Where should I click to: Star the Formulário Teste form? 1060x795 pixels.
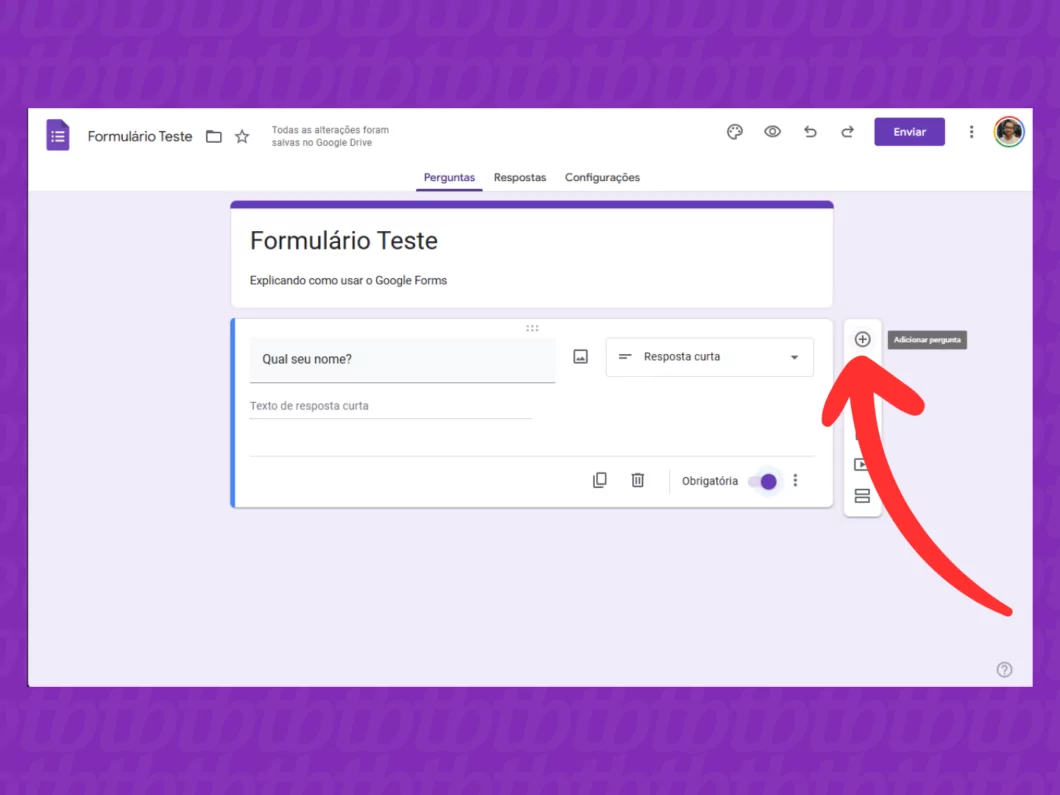click(x=242, y=137)
